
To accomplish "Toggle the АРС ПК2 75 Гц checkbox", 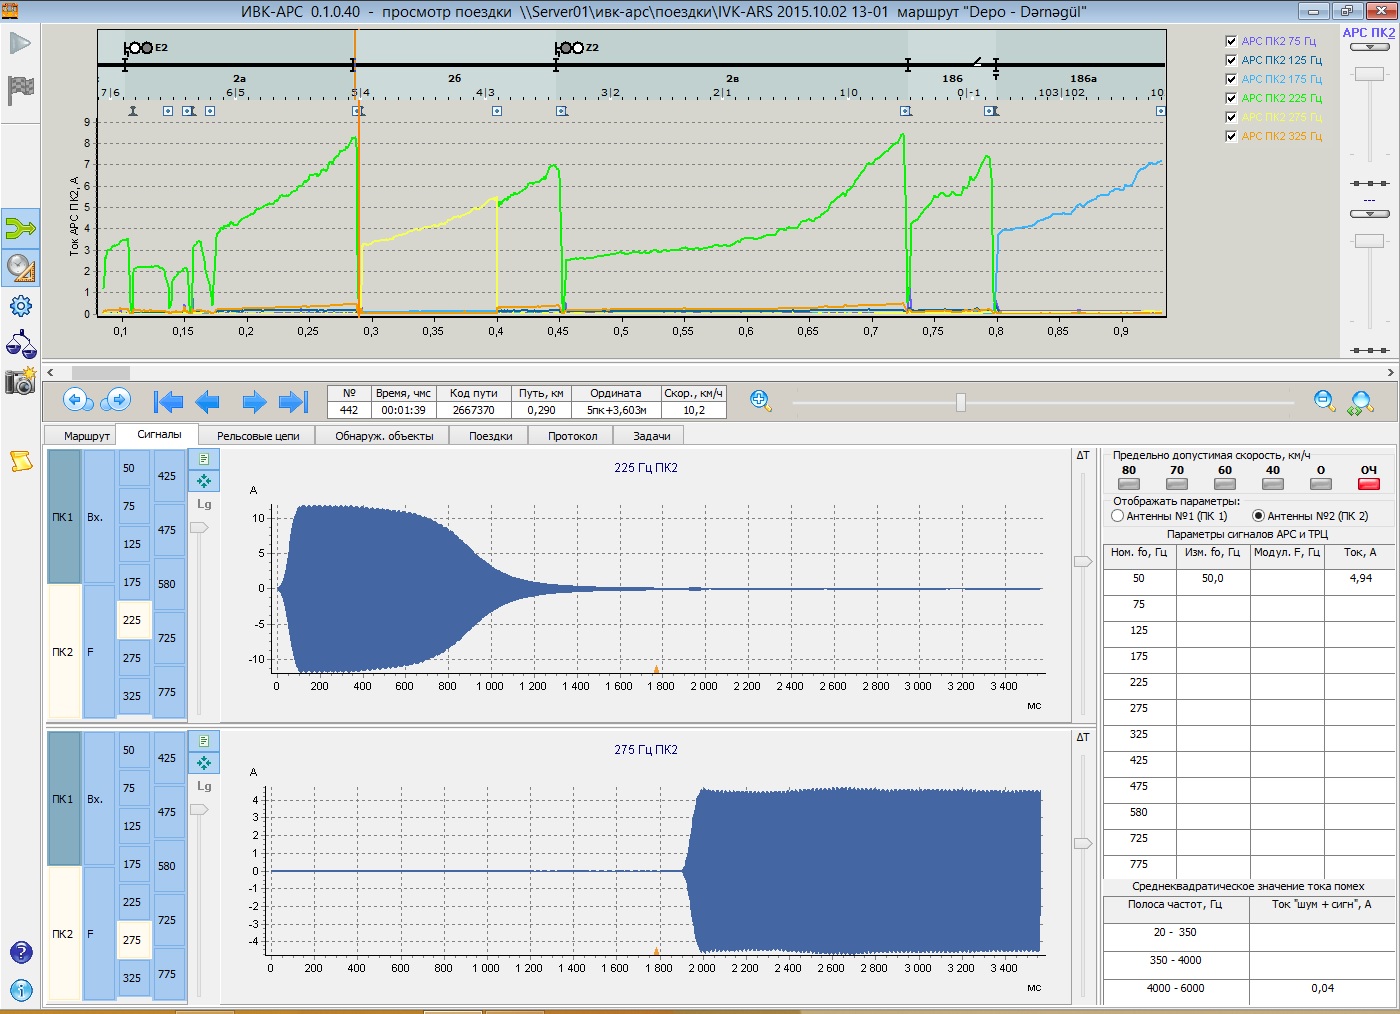I will pyautogui.click(x=1231, y=41).
